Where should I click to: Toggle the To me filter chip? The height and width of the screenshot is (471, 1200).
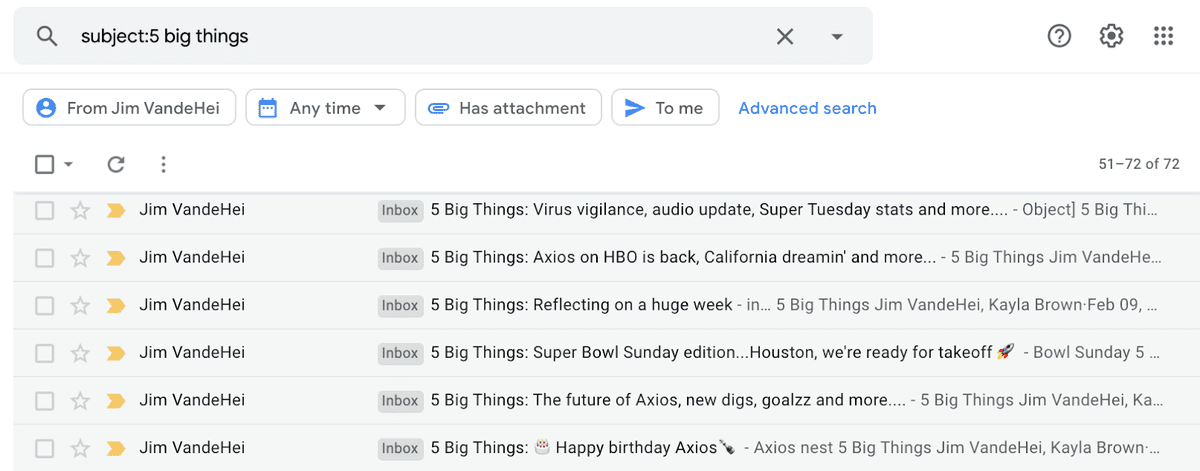click(x=665, y=108)
